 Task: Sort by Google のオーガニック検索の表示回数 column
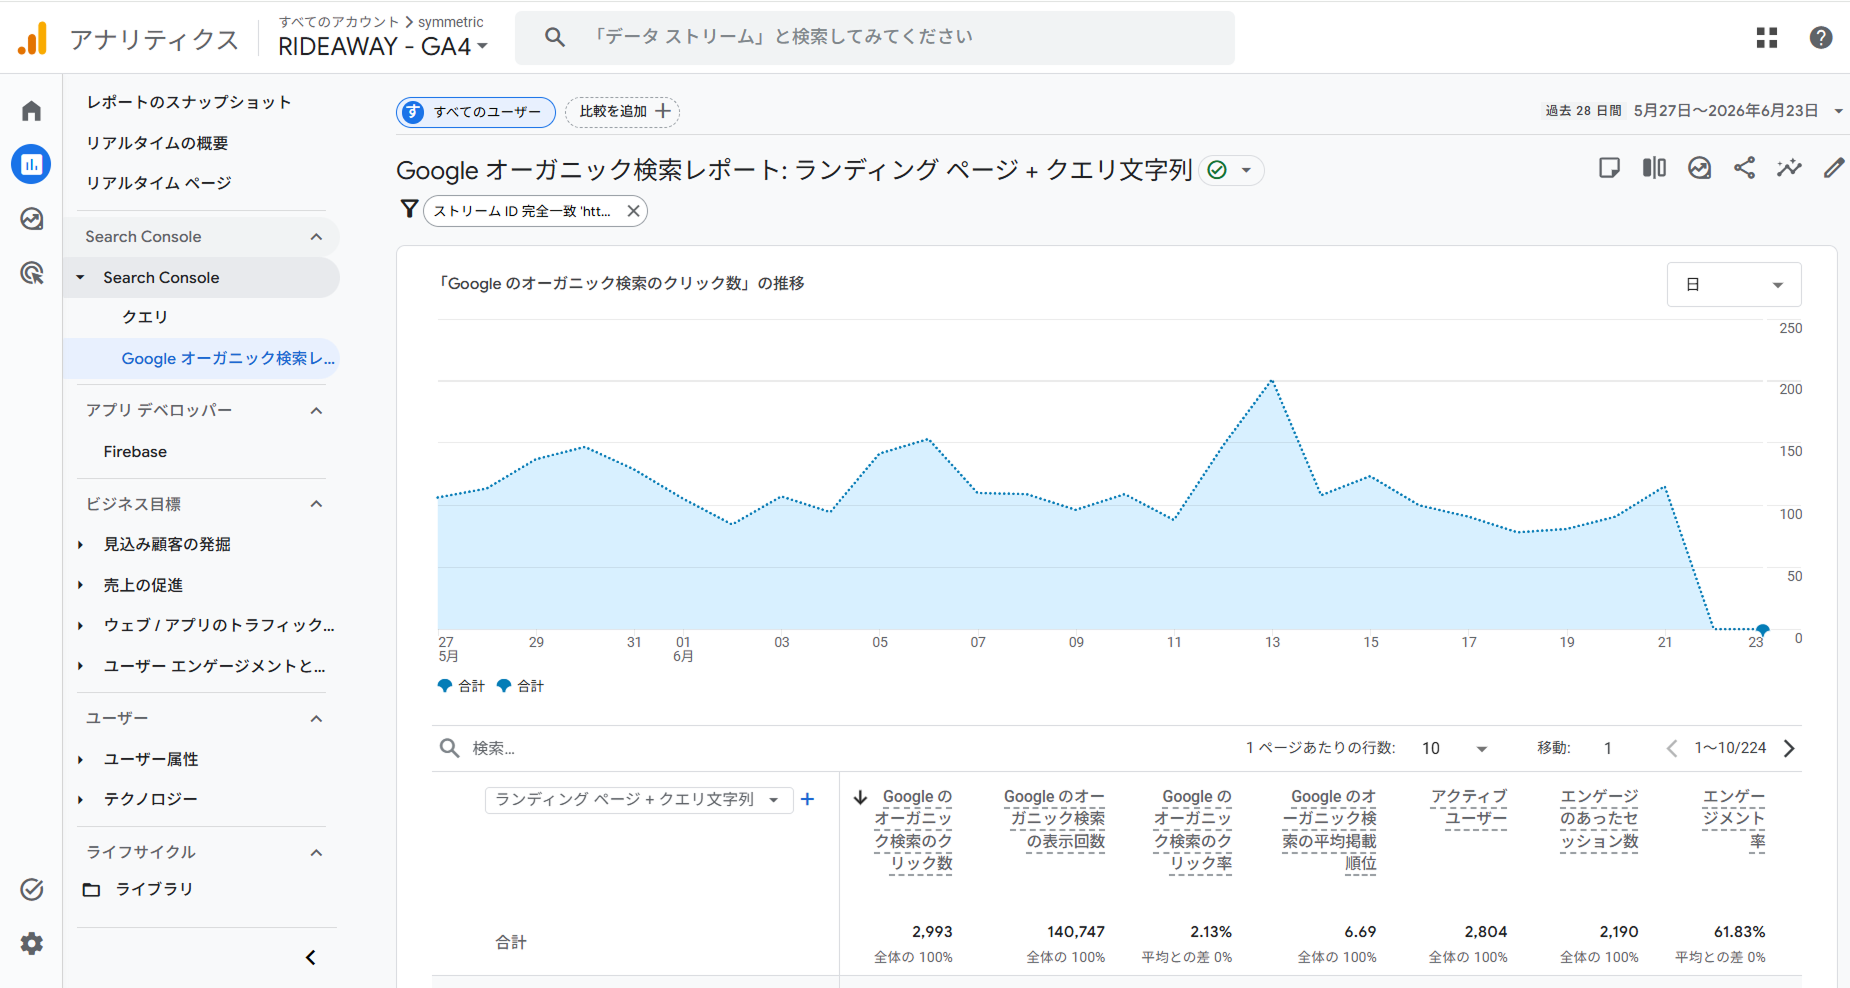click(1055, 819)
